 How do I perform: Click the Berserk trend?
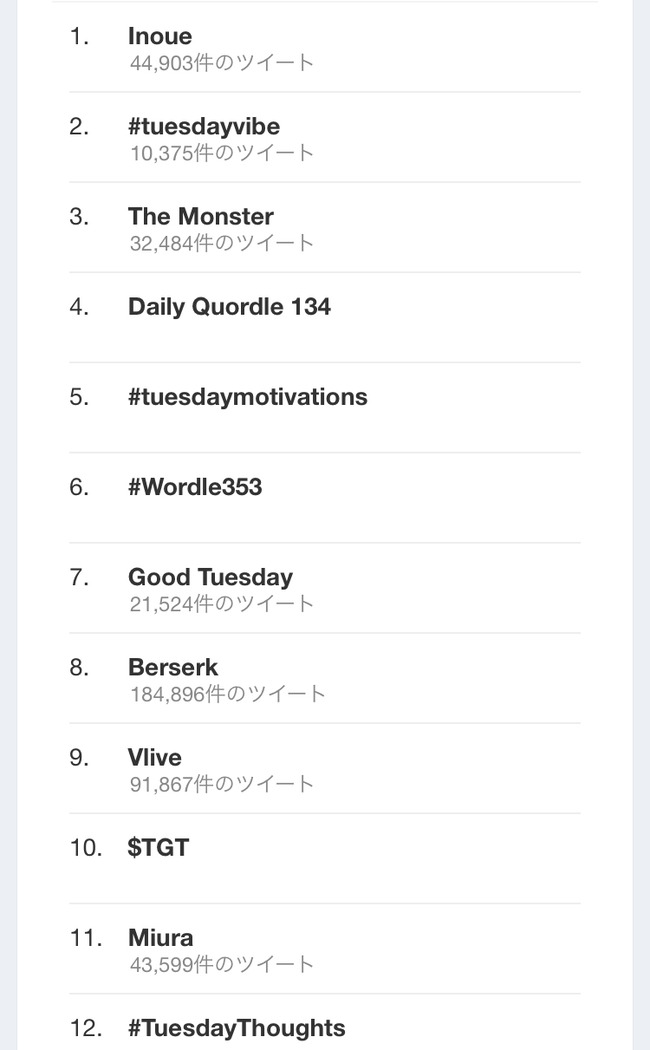point(173,667)
